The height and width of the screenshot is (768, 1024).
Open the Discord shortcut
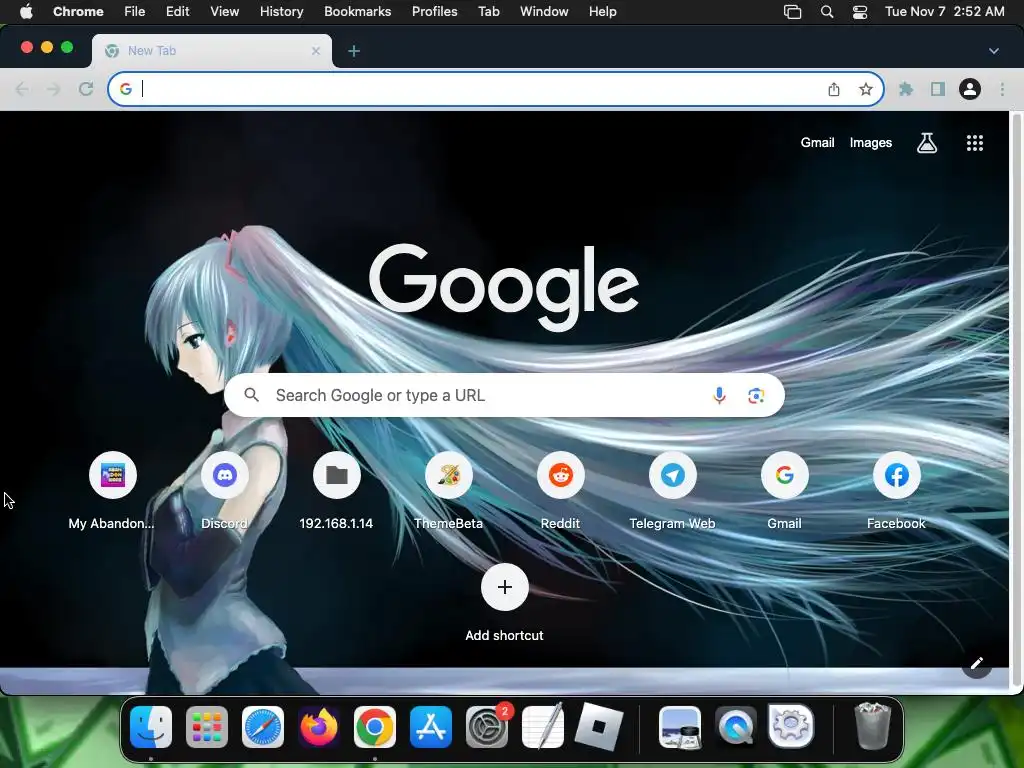225,490
